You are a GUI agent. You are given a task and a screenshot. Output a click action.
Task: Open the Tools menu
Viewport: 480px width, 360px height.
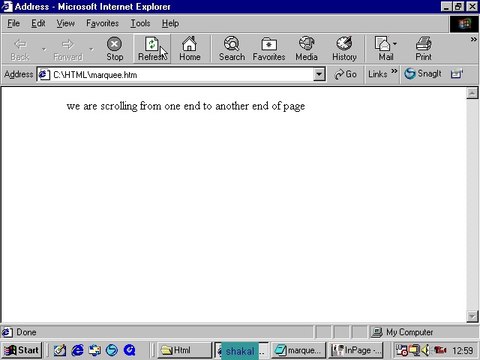pyautogui.click(x=140, y=23)
